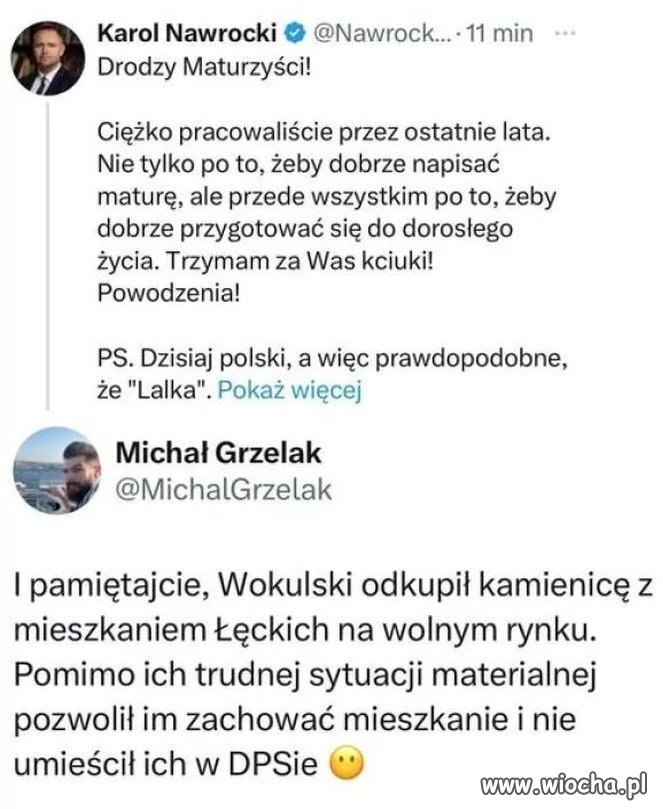Expand the tweet with Pokaż więcej
663x809 pixels.
click(289, 390)
